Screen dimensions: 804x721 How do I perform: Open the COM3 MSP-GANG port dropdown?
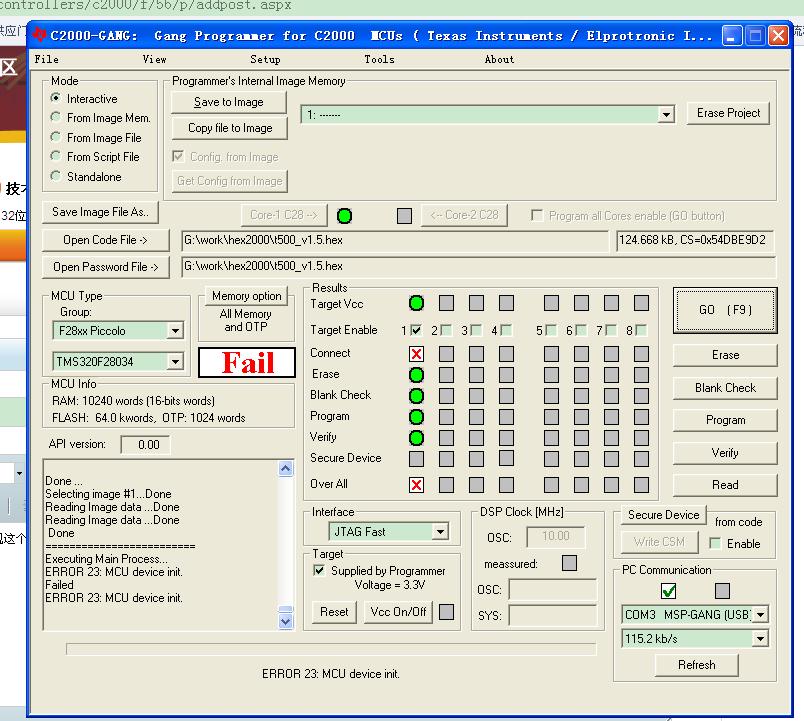760,614
